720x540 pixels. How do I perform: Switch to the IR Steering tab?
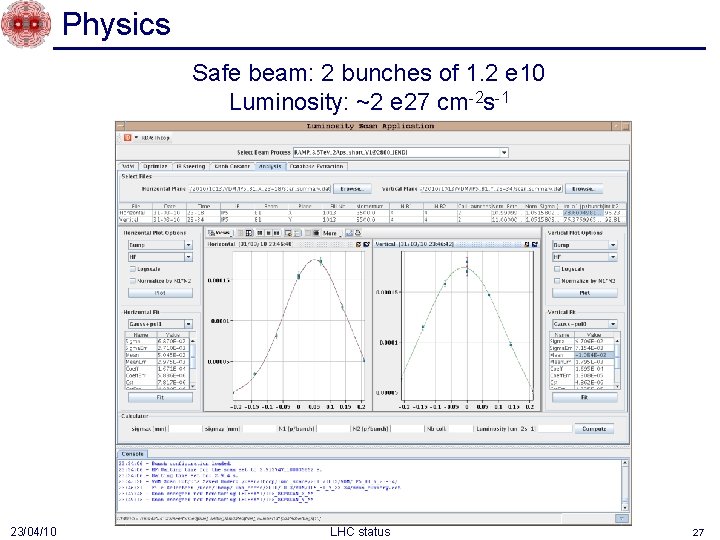pos(190,166)
